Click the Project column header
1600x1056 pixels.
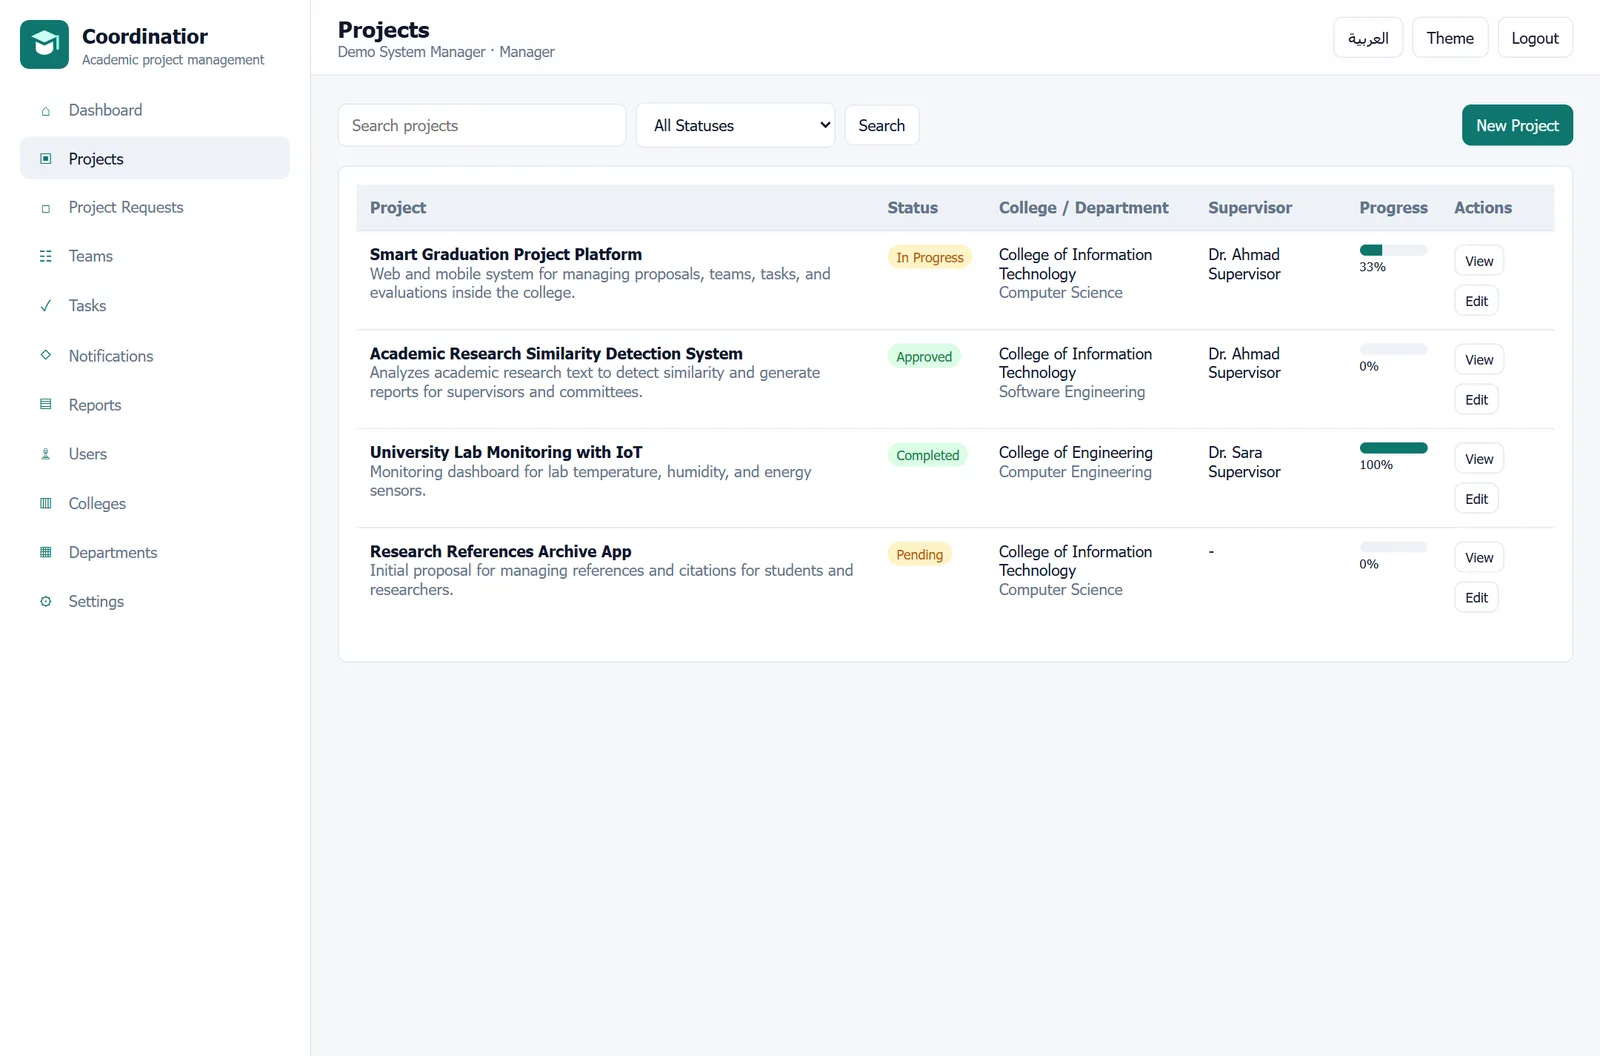398,208
